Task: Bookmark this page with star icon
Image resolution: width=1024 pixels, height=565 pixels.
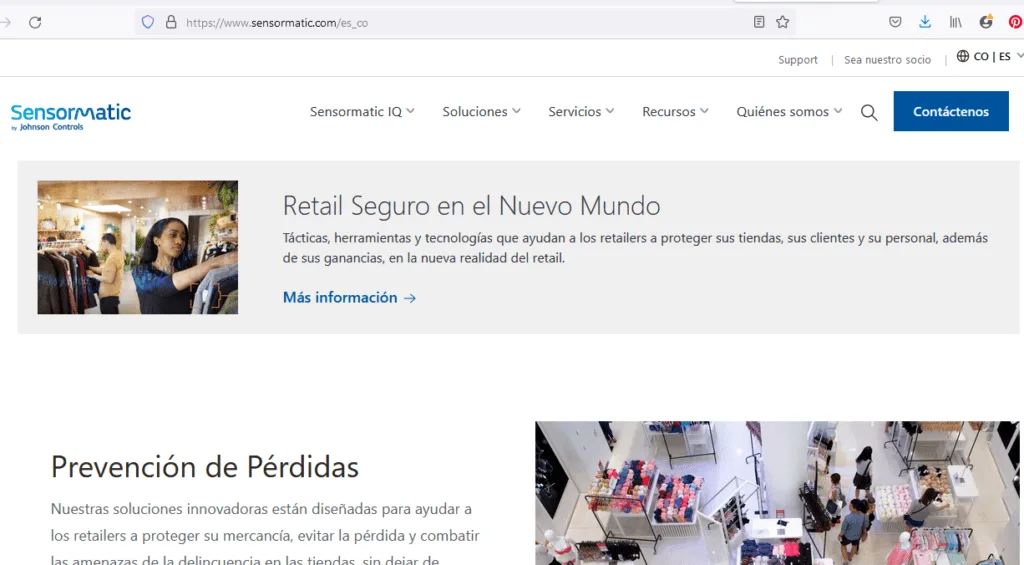Action: click(783, 22)
